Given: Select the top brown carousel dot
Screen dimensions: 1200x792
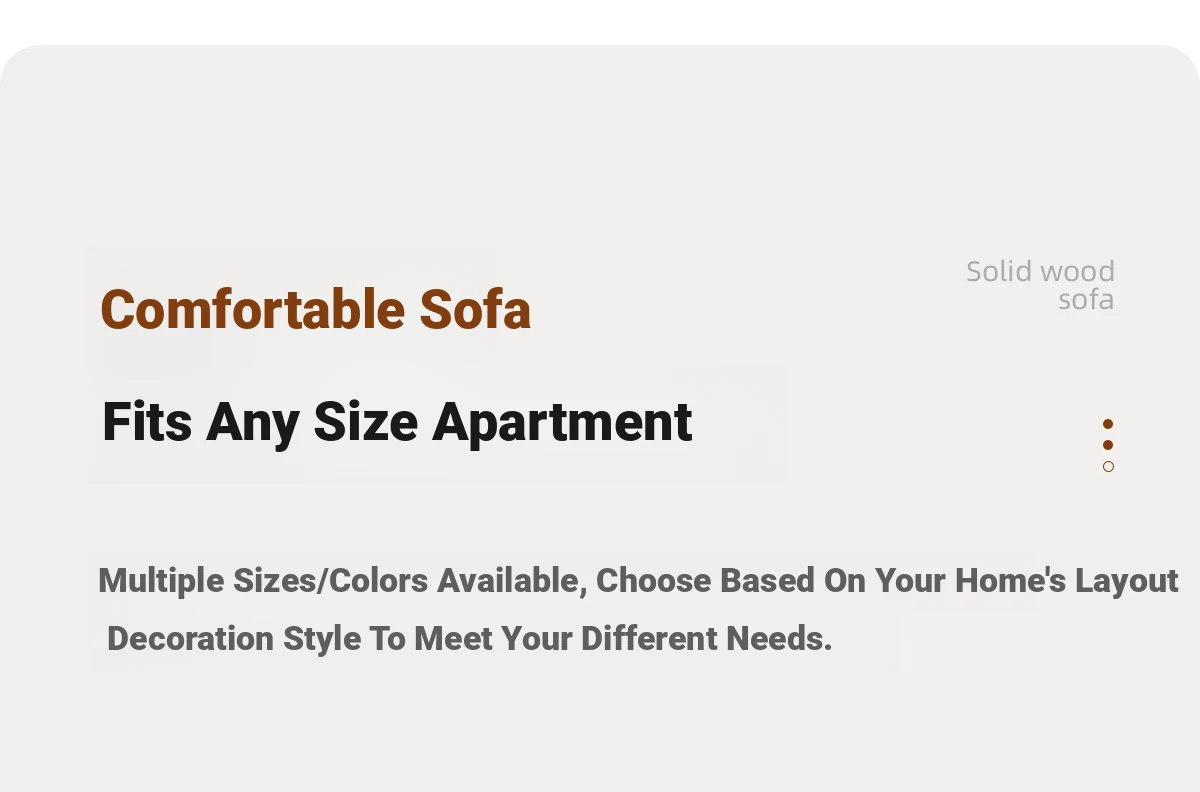Looking at the screenshot, I should pos(1108,424).
